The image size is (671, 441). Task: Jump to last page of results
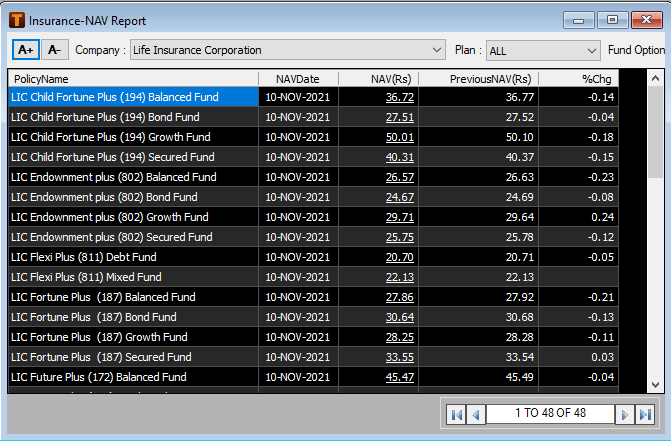(x=645, y=414)
